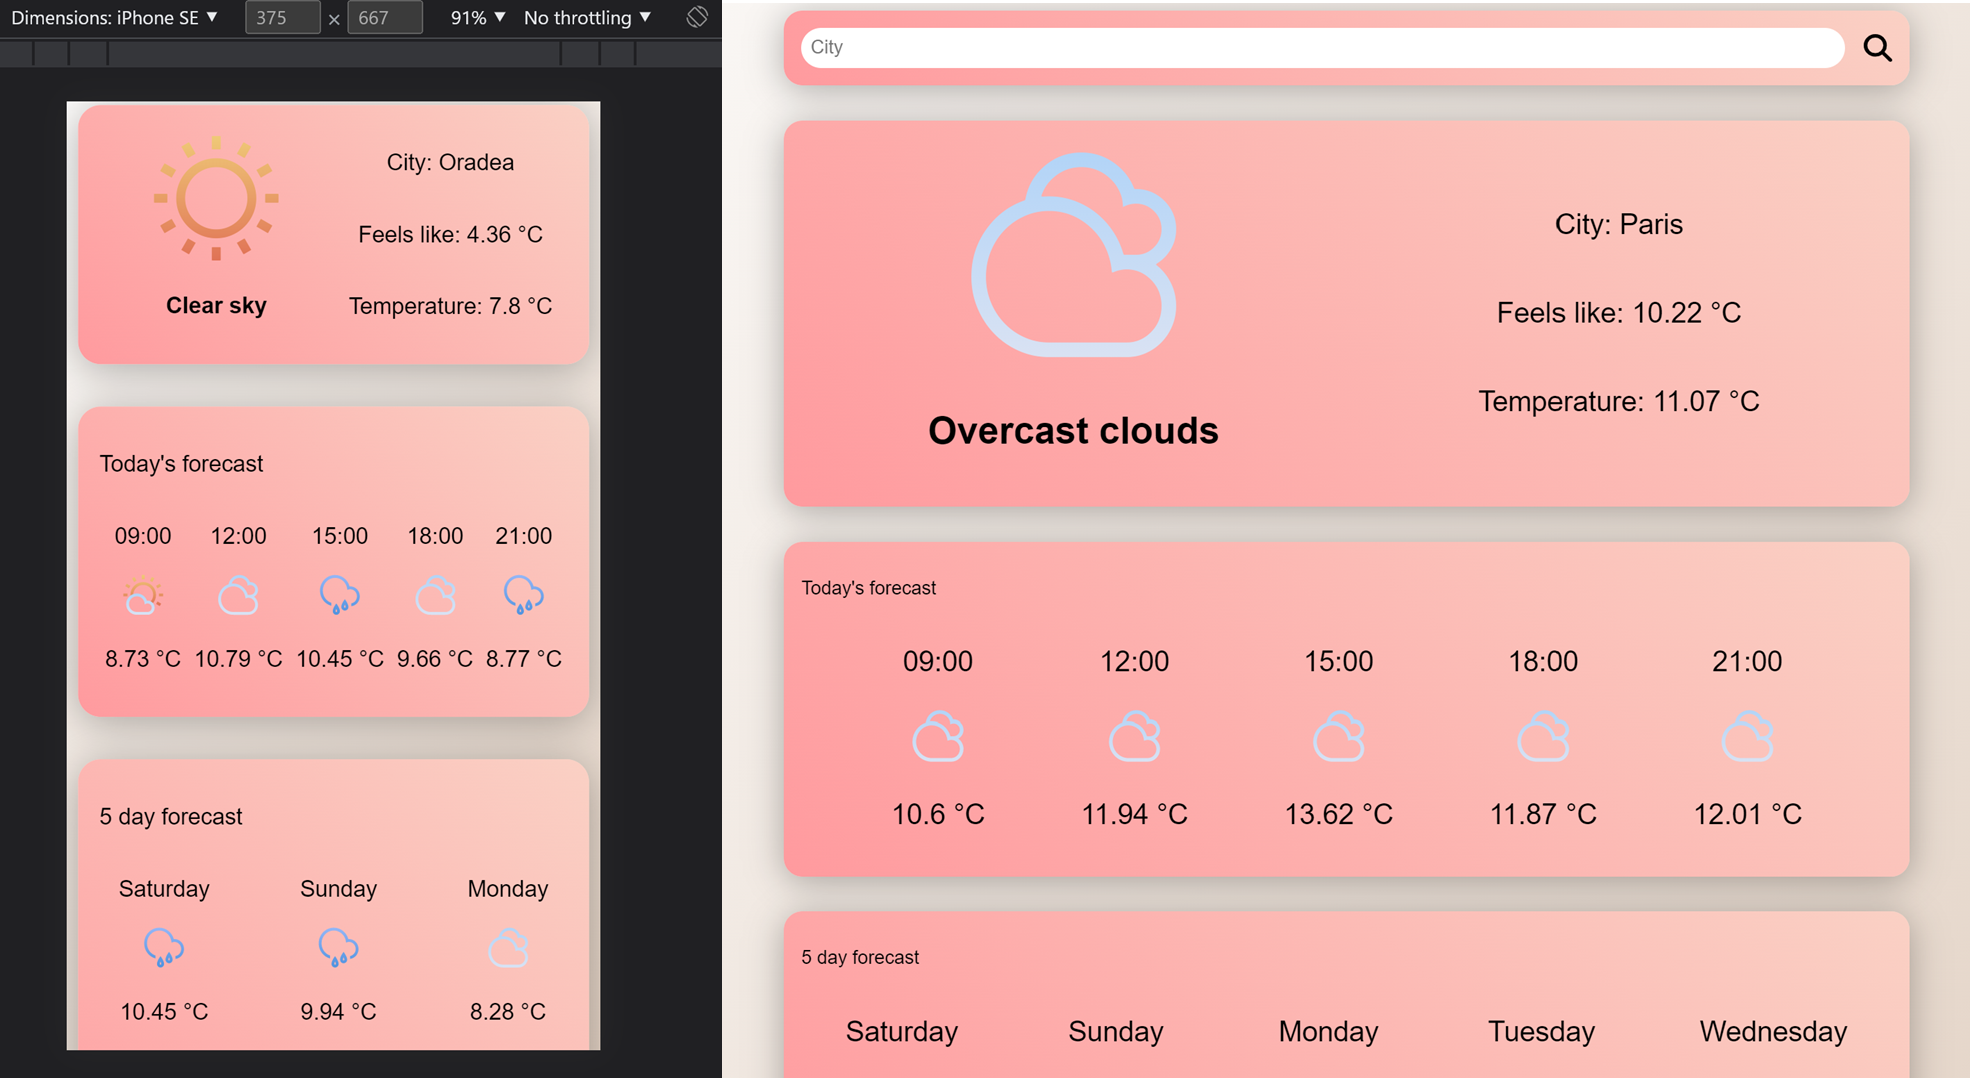Image resolution: width=1970 pixels, height=1078 pixels.
Task: Click the cloud icon at 12:00 in Paris forecast
Action: 1135,737
